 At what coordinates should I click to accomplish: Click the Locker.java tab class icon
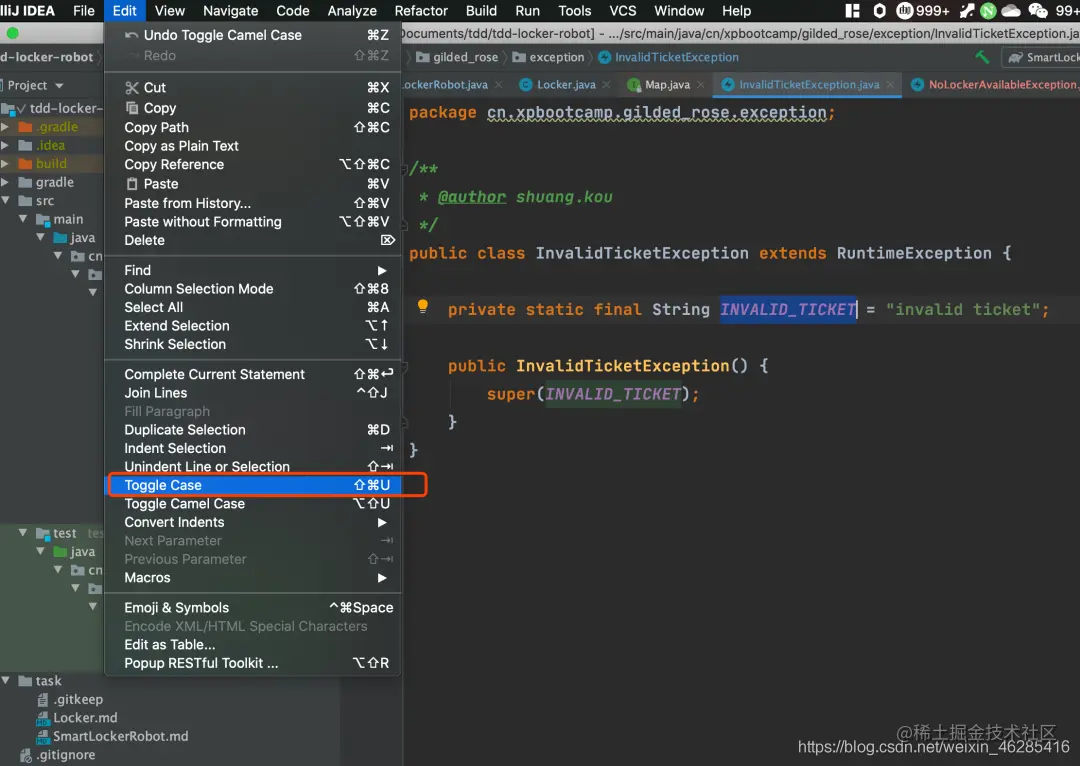(526, 84)
